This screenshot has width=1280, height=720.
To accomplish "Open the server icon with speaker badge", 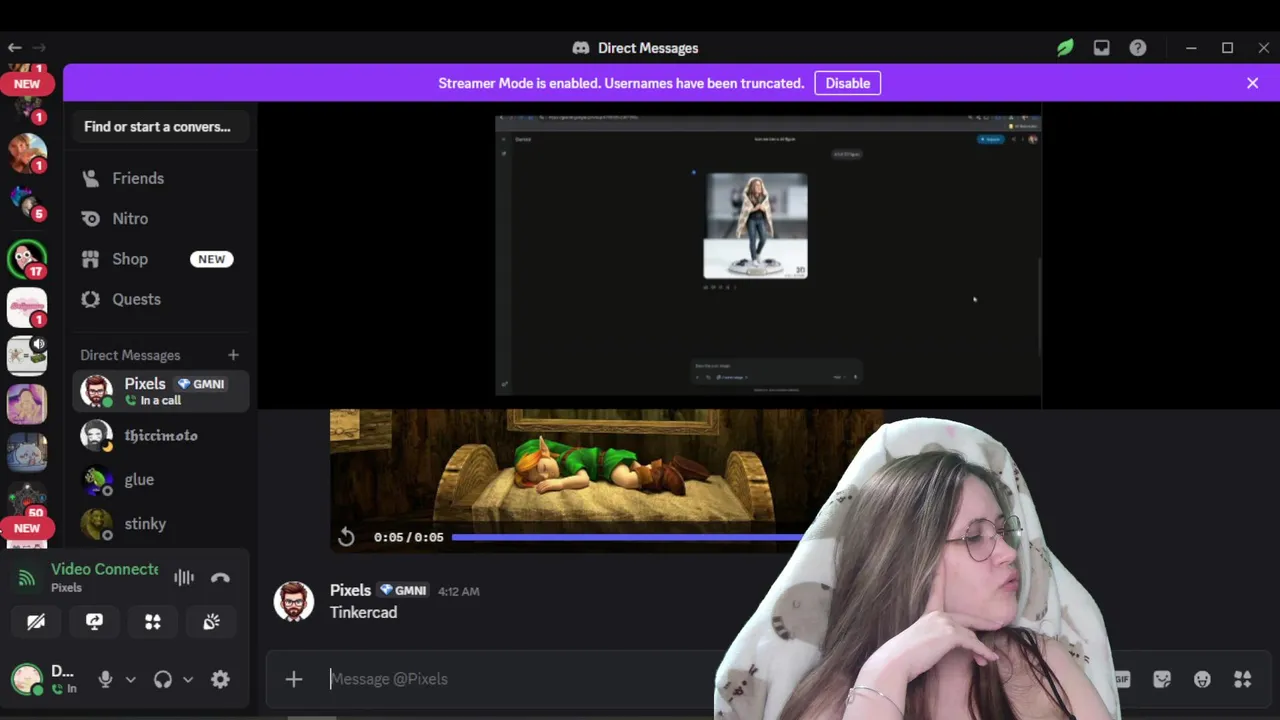I will 27,355.
